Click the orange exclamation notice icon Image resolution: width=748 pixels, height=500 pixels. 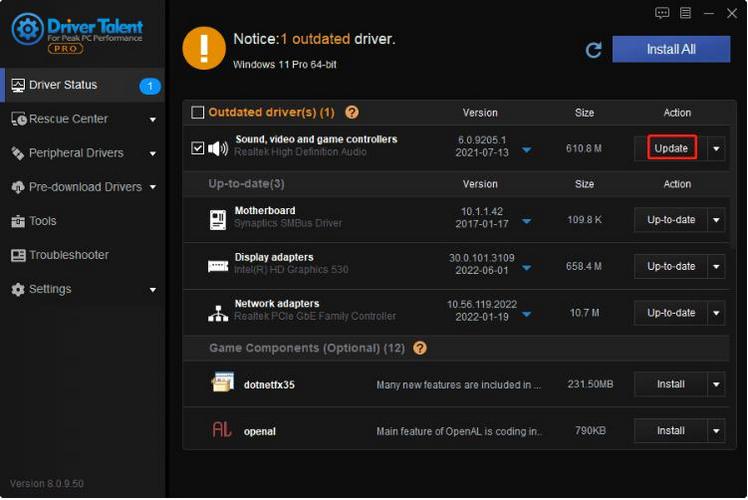coord(204,48)
